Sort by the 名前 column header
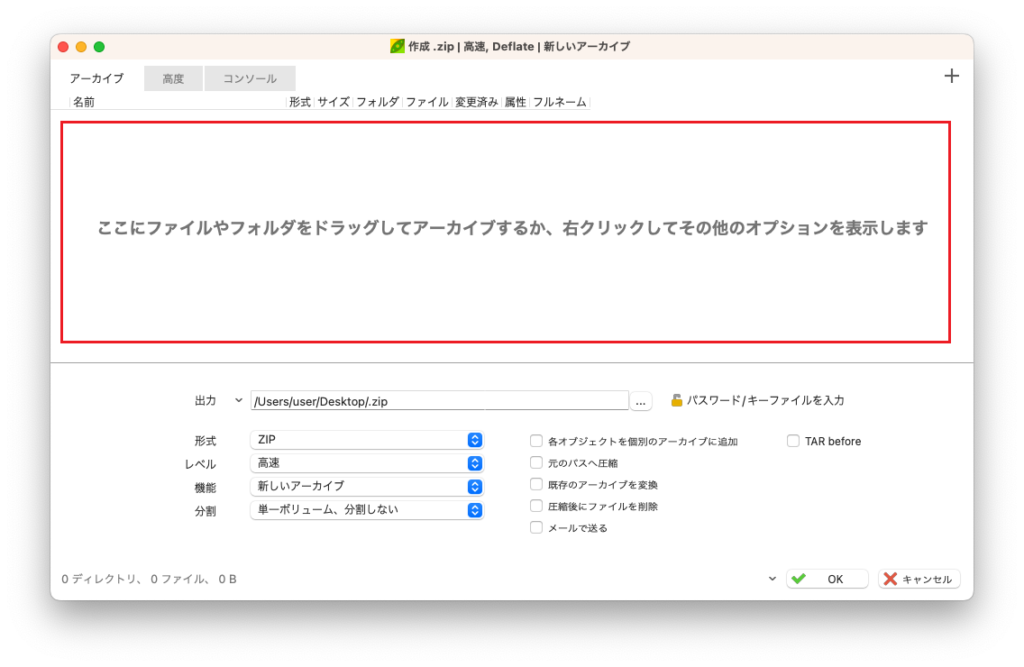Image resolution: width=1024 pixels, height=667 pixels. 84,102
